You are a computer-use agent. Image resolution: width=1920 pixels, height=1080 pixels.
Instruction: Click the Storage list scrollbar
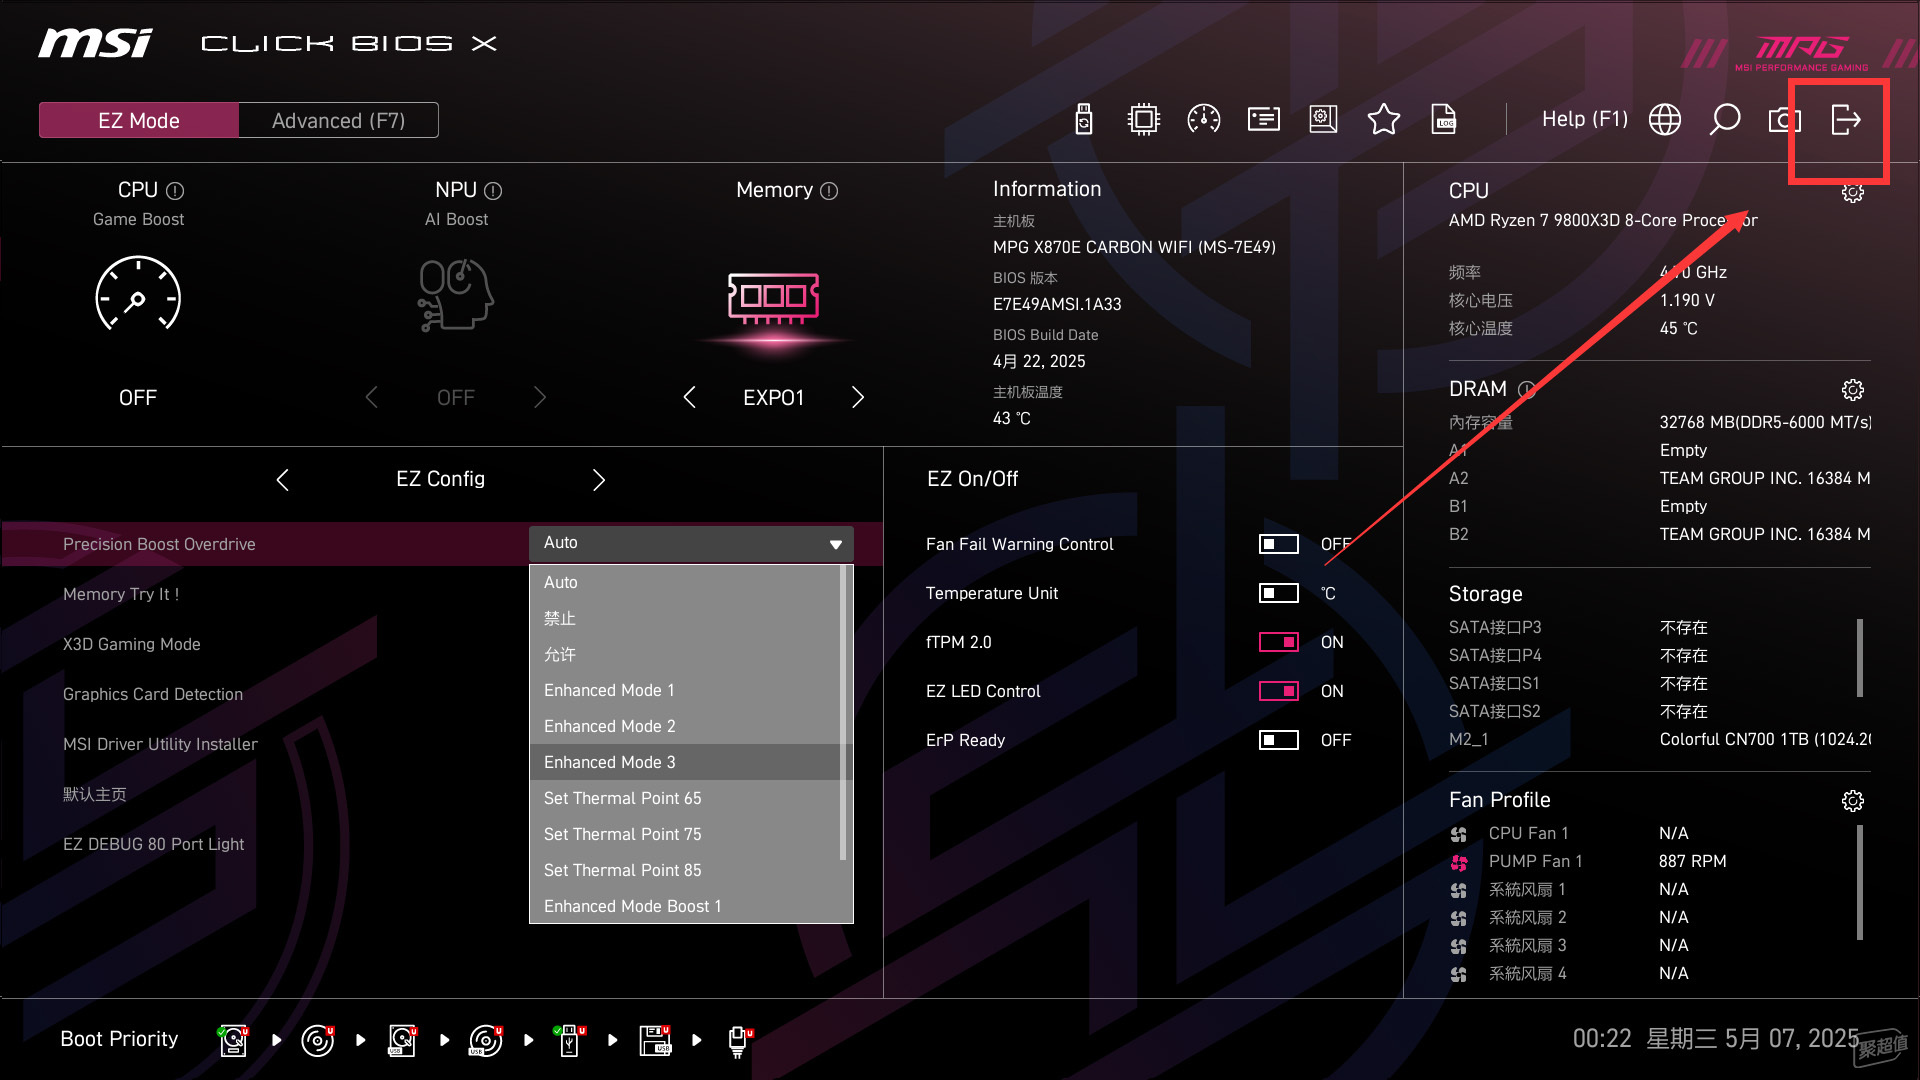pos(1860,658)
